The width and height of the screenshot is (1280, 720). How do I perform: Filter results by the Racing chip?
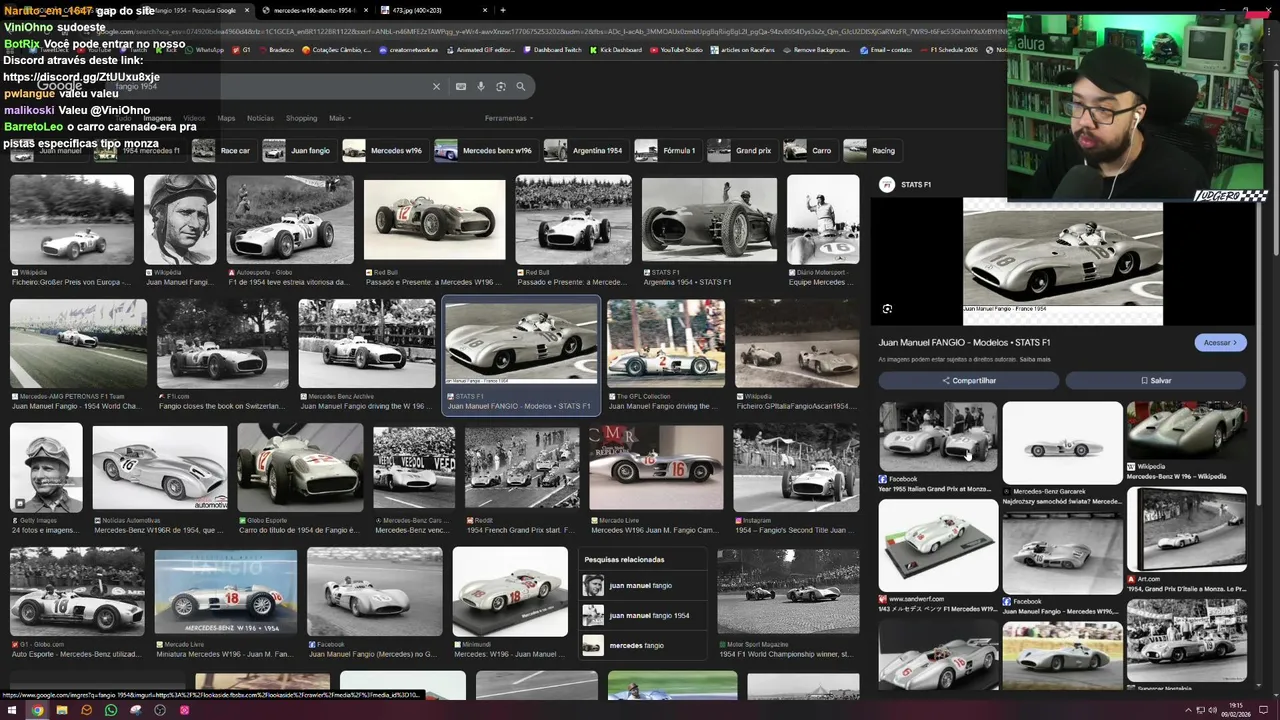click(871, 151)
